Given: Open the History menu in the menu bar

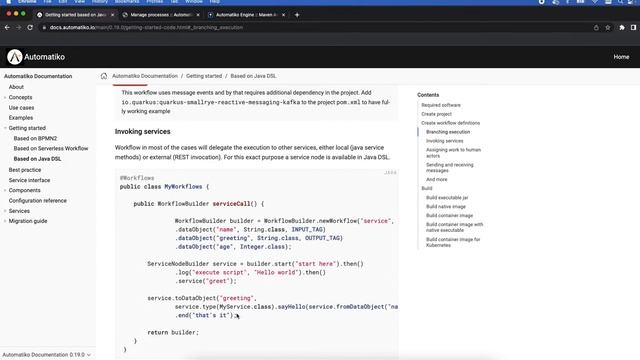Looking at the screenshot, I should (100, 2).
